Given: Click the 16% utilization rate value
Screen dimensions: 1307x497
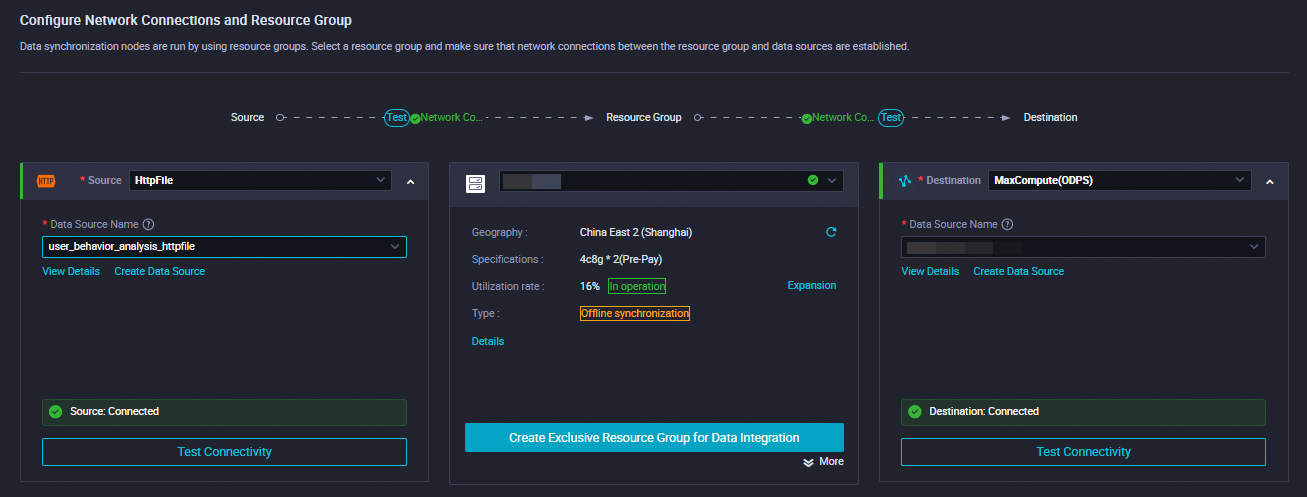Looking at the screenshot, I should (x=590, y=286).
